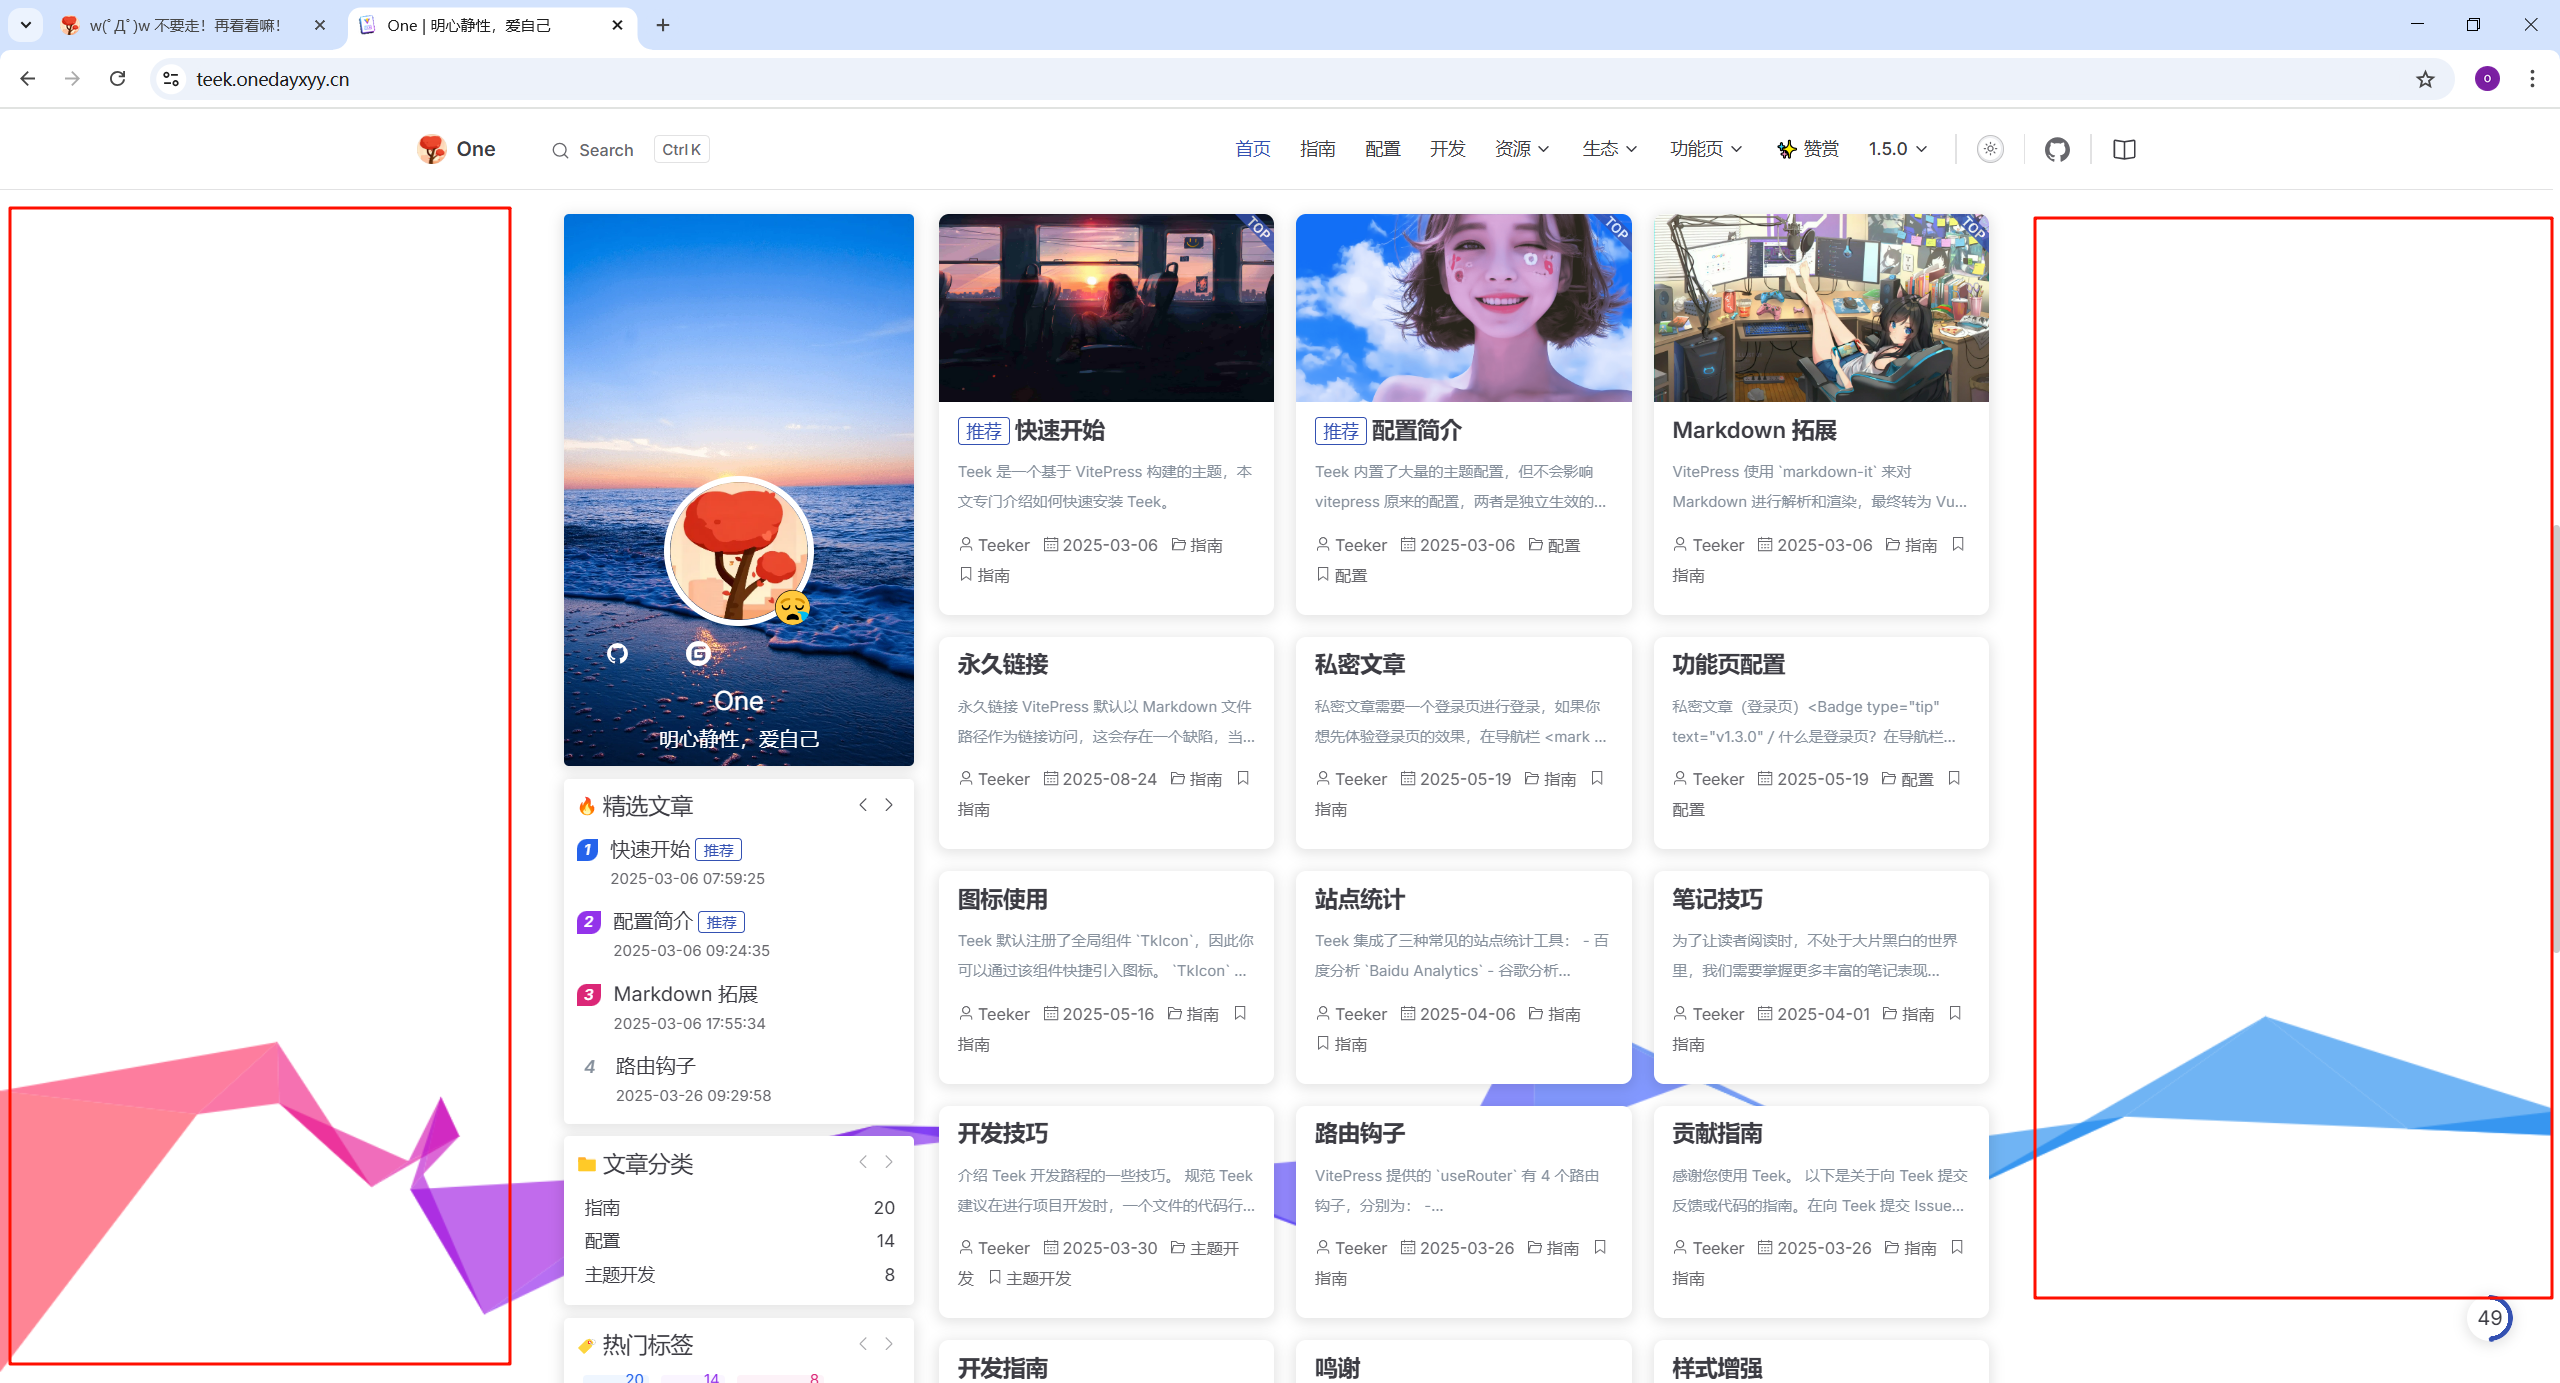Toggle light/dark theme sun icon
This screenshot has width=2560, height=1383.
pyautogui.click(x=1990, y=149)
